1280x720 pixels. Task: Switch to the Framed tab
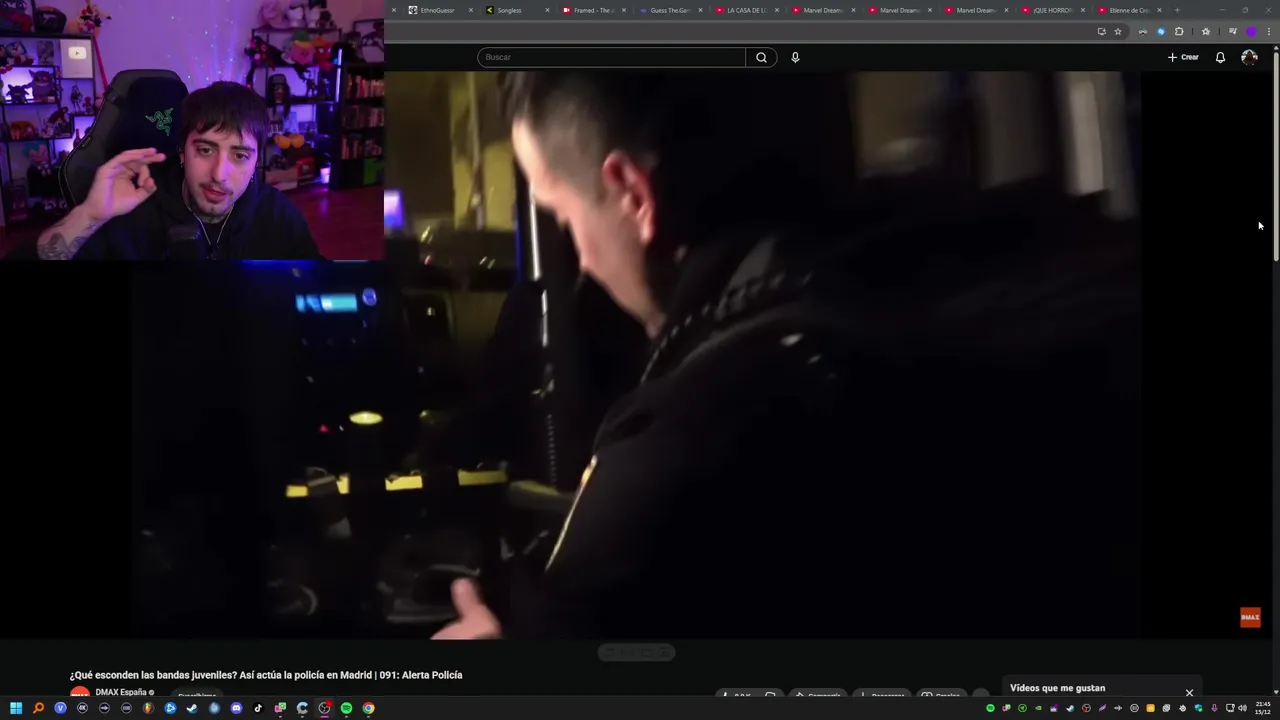pyautogui.click(x=593, y=10)
